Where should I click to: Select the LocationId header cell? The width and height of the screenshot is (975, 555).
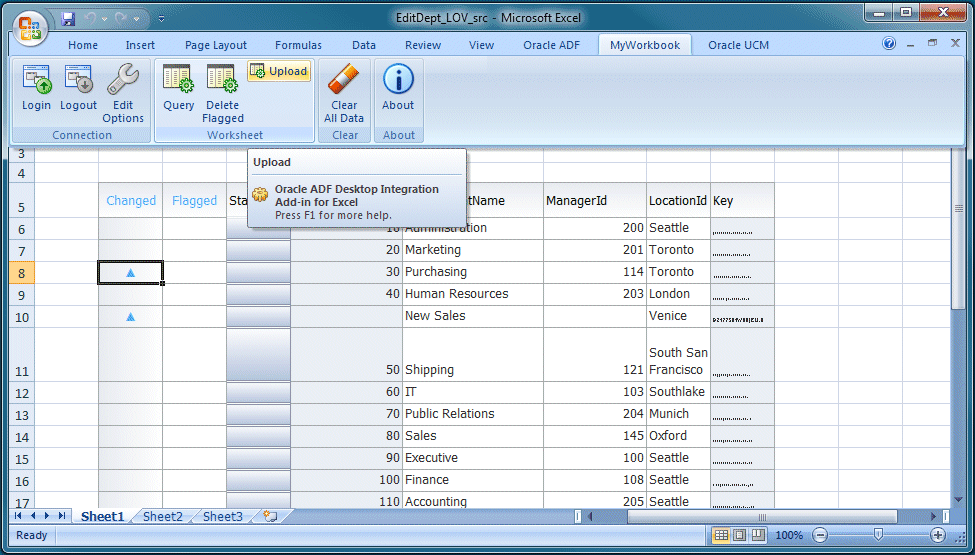[x=678, y=200]
